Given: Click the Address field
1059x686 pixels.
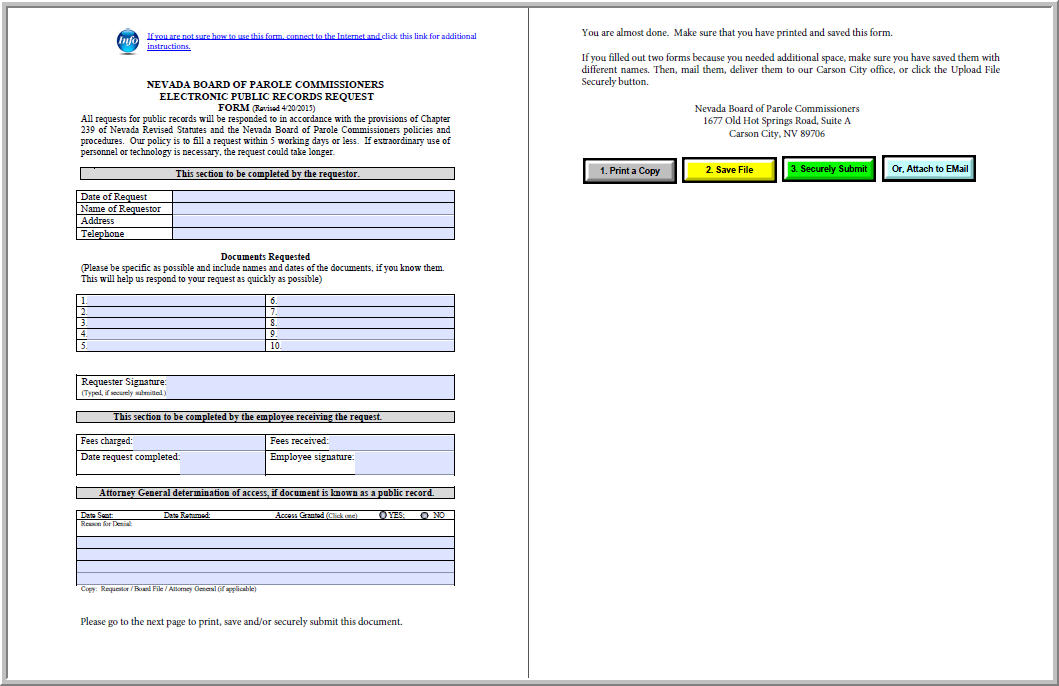Looking at the screenshot, I should (310, 221).
